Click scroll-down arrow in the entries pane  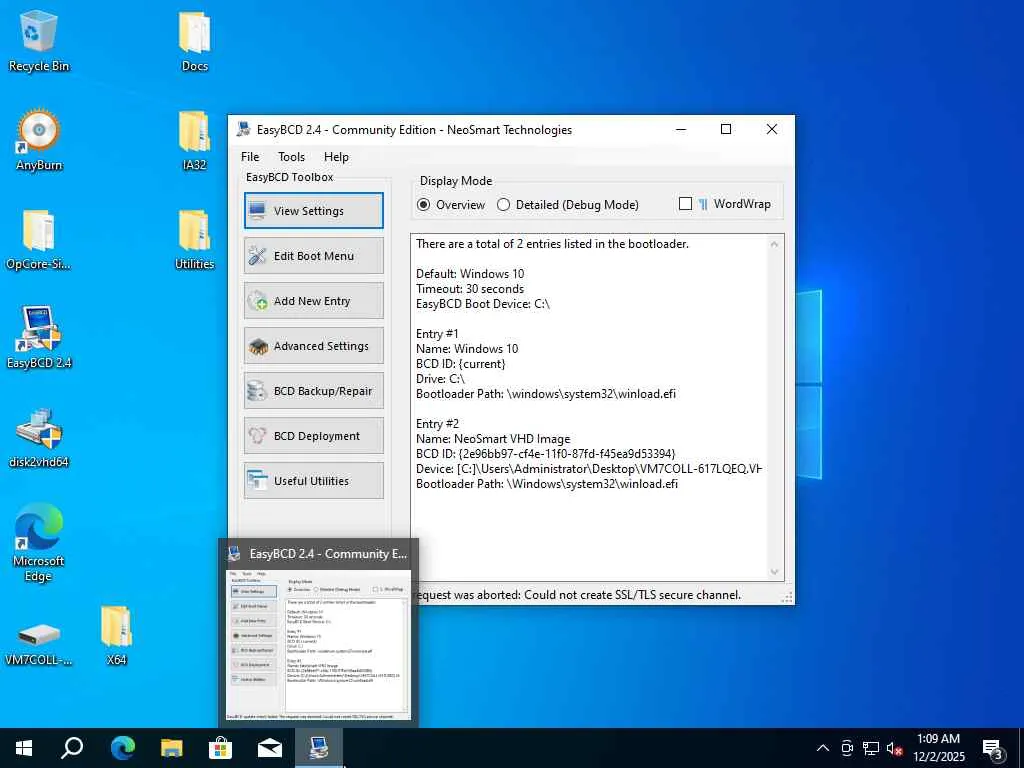775,572
